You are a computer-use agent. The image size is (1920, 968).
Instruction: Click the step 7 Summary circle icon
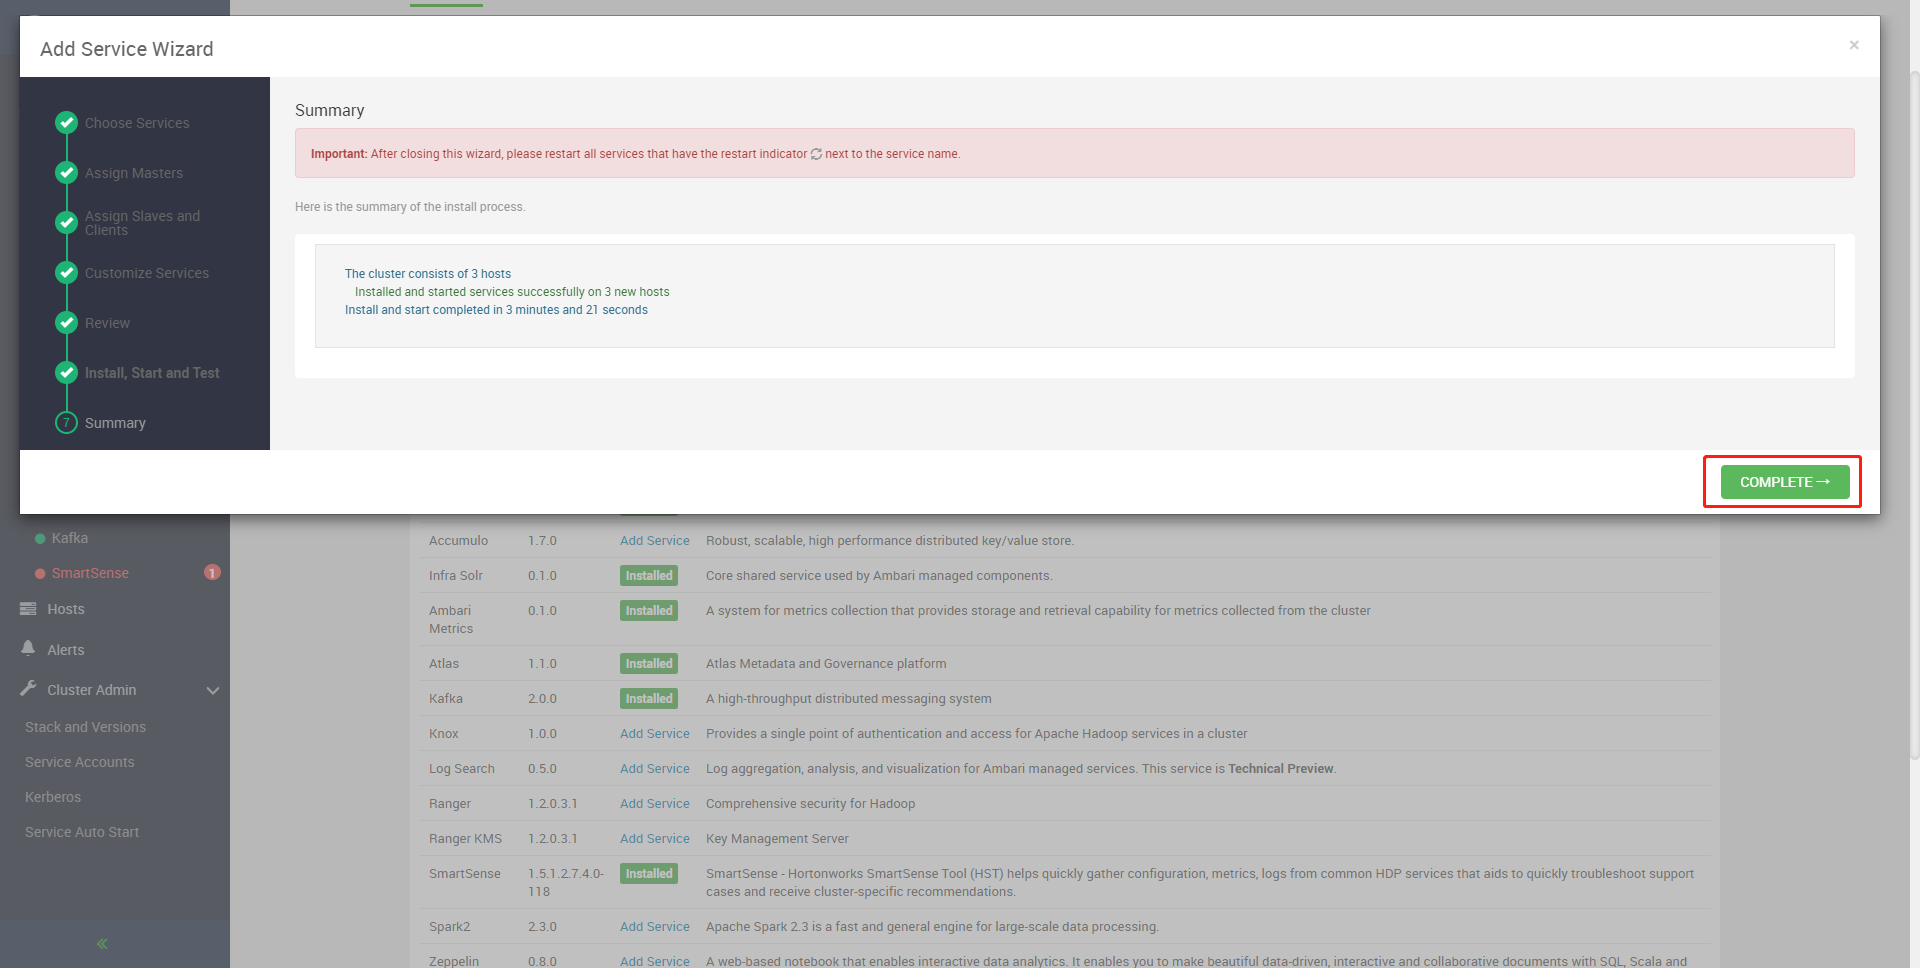point(66,422)
